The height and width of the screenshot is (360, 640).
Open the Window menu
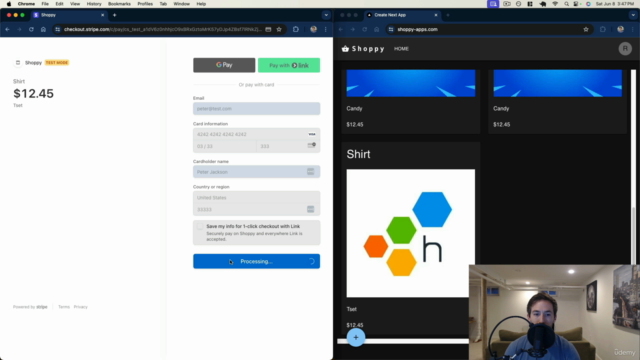click(182, 4)
